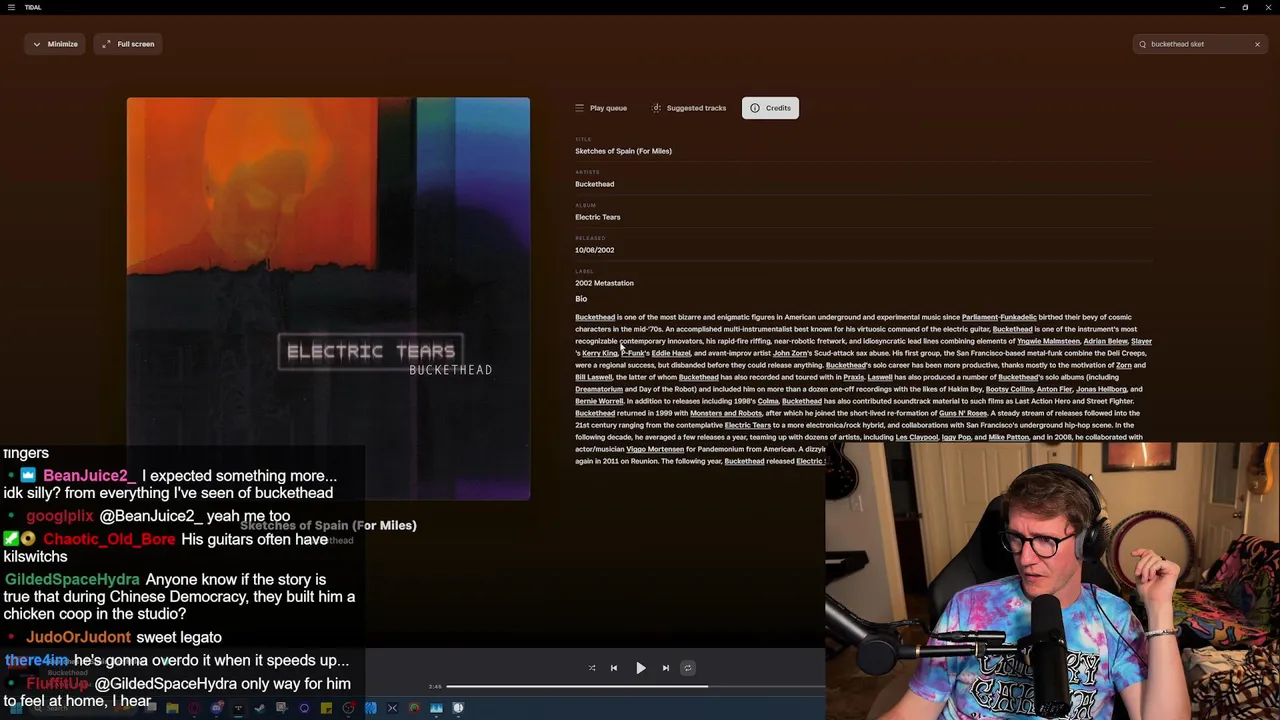Image resolution: width=1280 pixels, height=720 pixels.
Task: Skip to next track
Action: pos(666,668)
